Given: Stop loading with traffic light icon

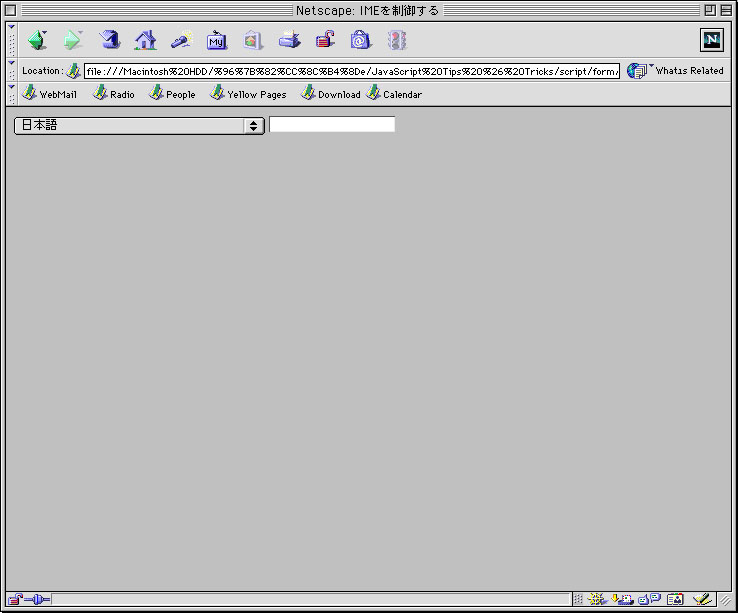Looking at the screenshot, I should [x=397, y=40].
